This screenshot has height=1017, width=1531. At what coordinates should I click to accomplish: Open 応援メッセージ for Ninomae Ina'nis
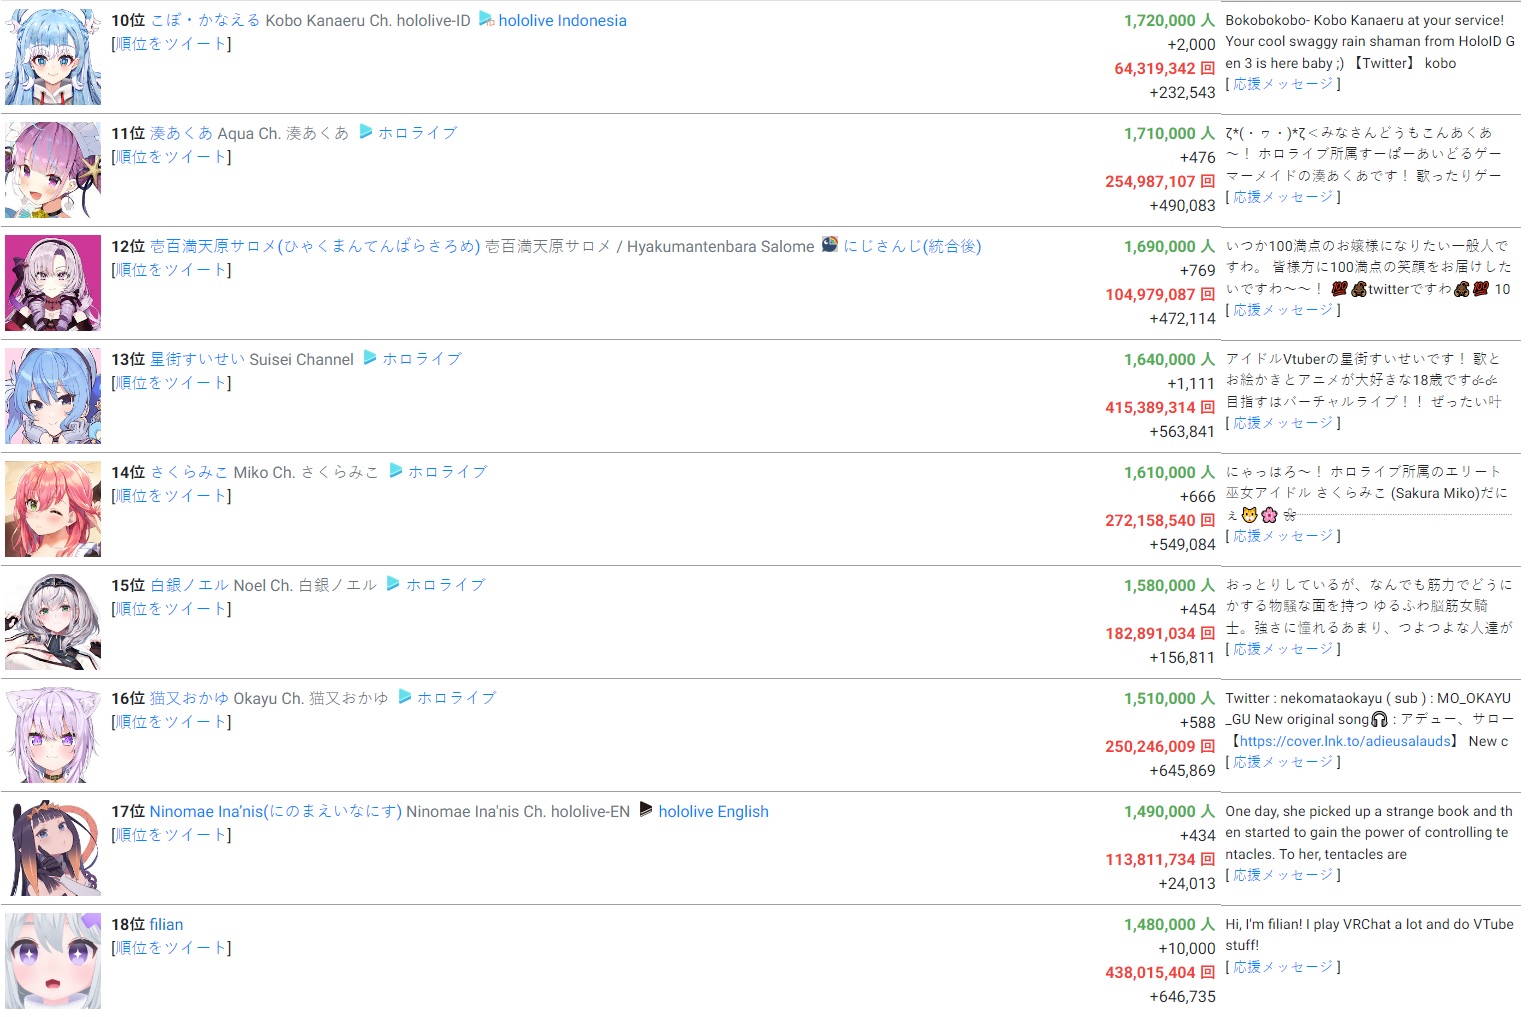1283,875
